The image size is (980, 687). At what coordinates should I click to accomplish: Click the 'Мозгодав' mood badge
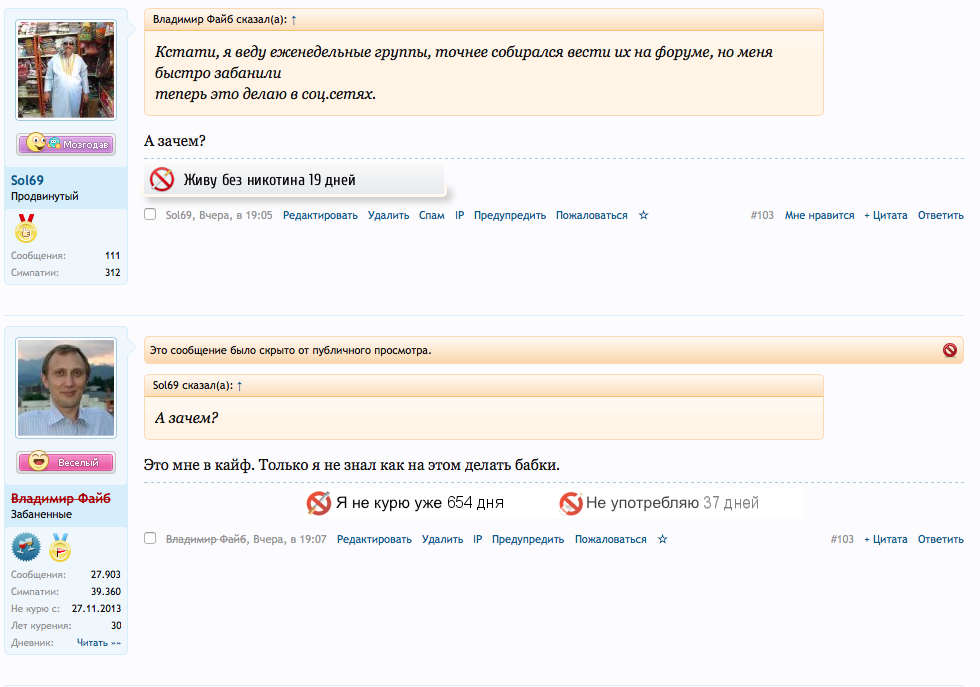[66, 144]
